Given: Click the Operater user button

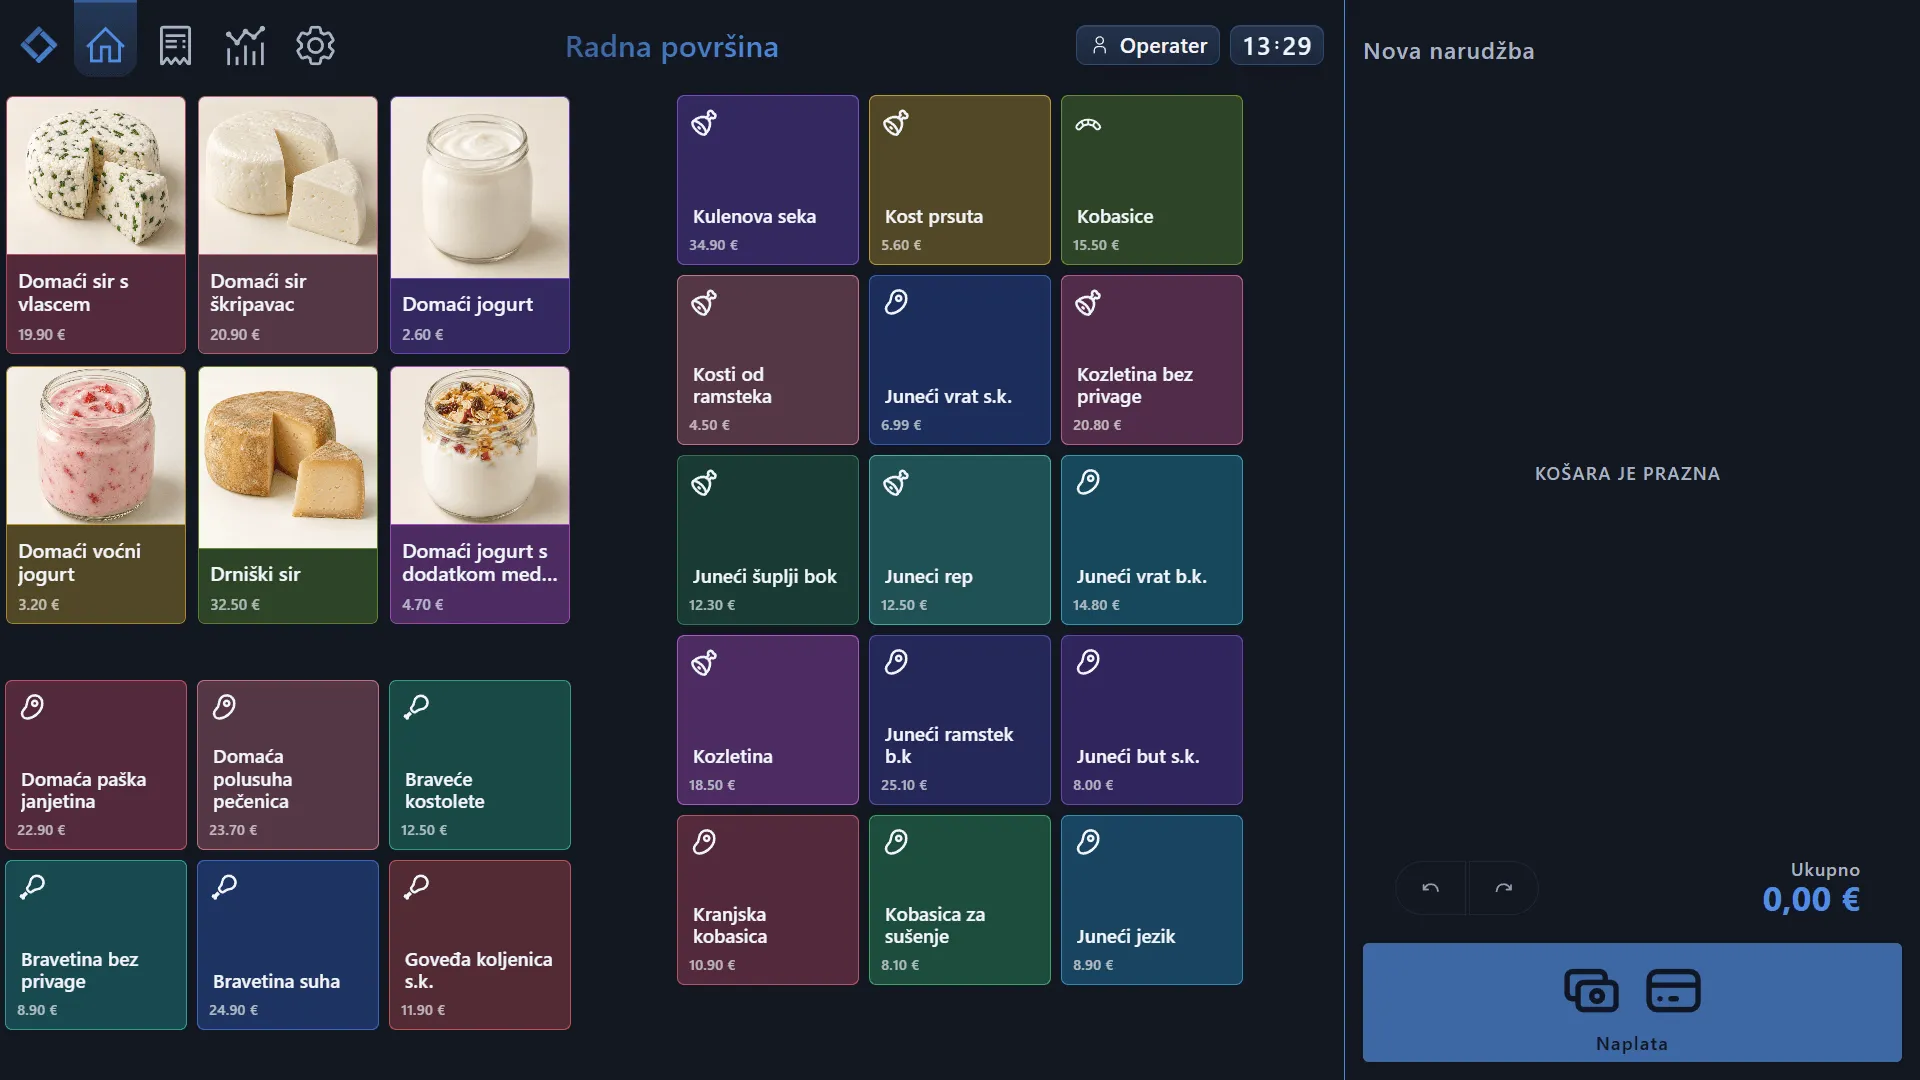Looking at the screenshot, I should coord(1148,45).
